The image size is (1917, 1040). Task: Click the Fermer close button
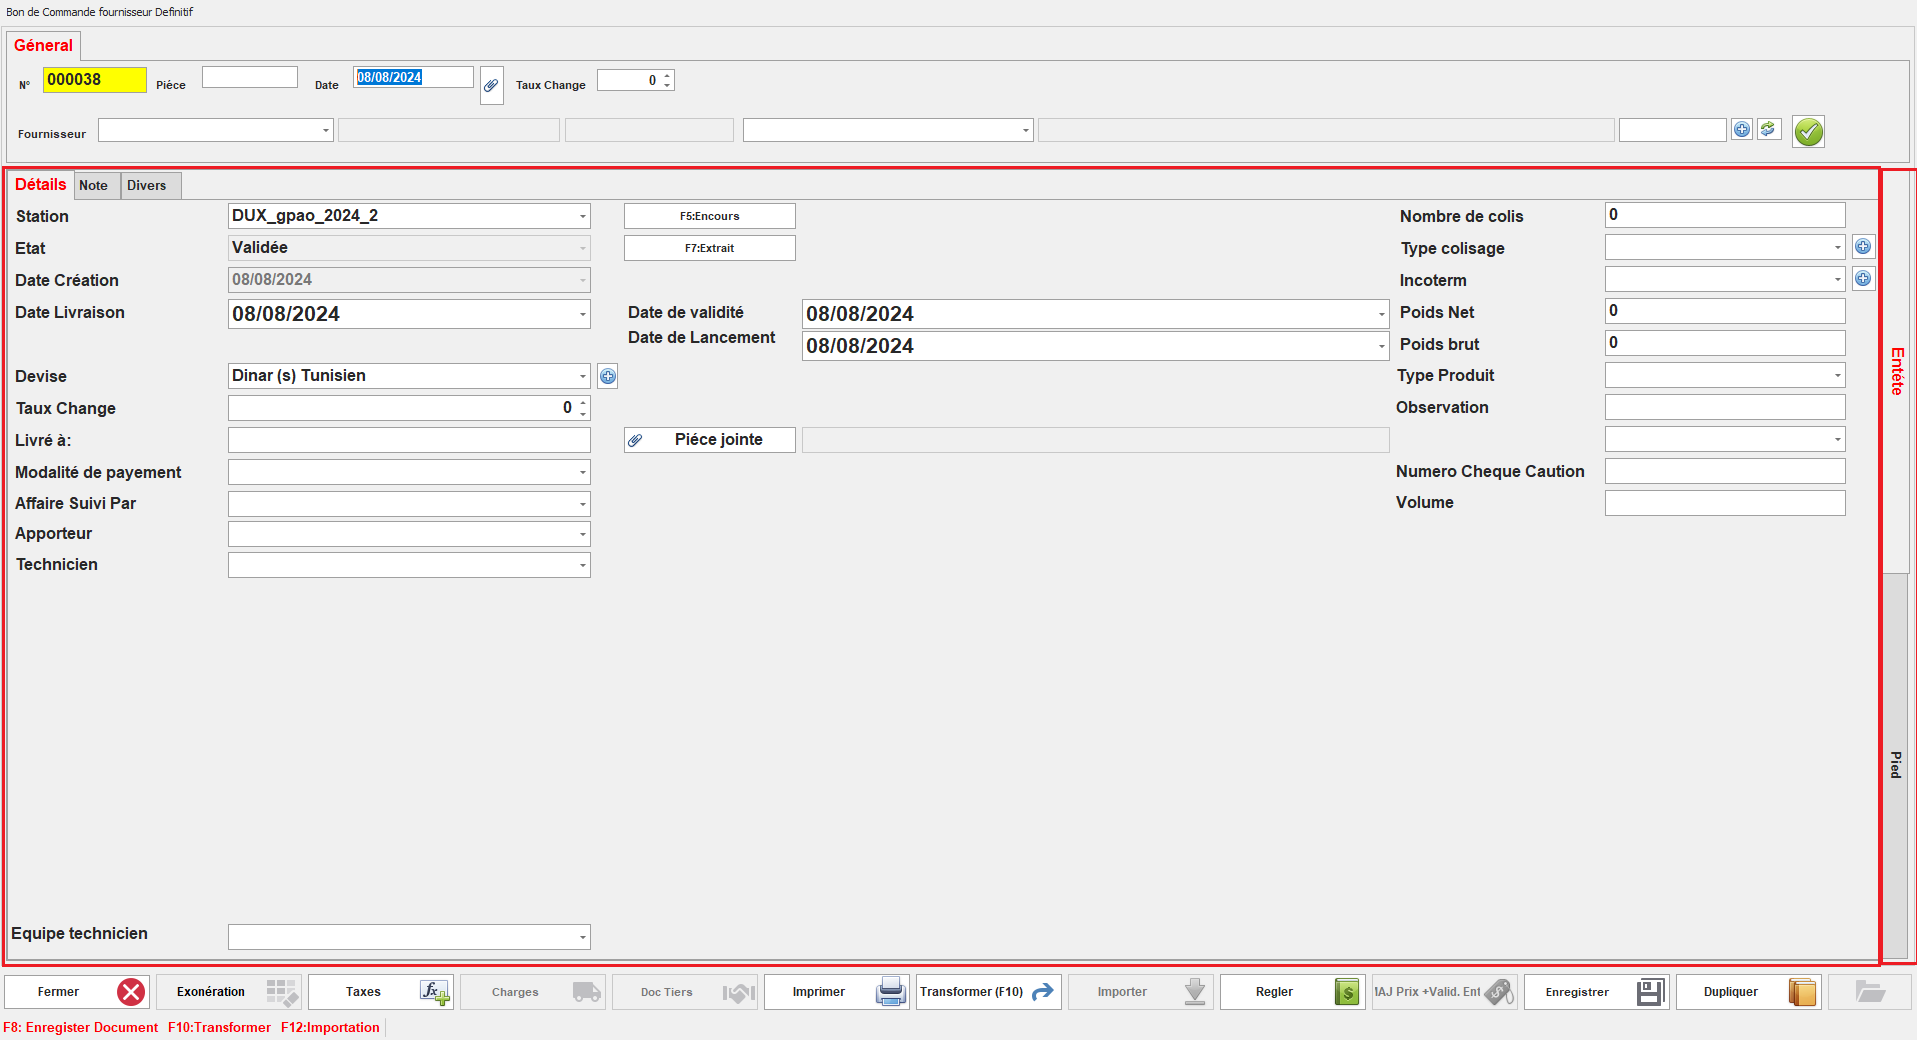pos(77,992)
